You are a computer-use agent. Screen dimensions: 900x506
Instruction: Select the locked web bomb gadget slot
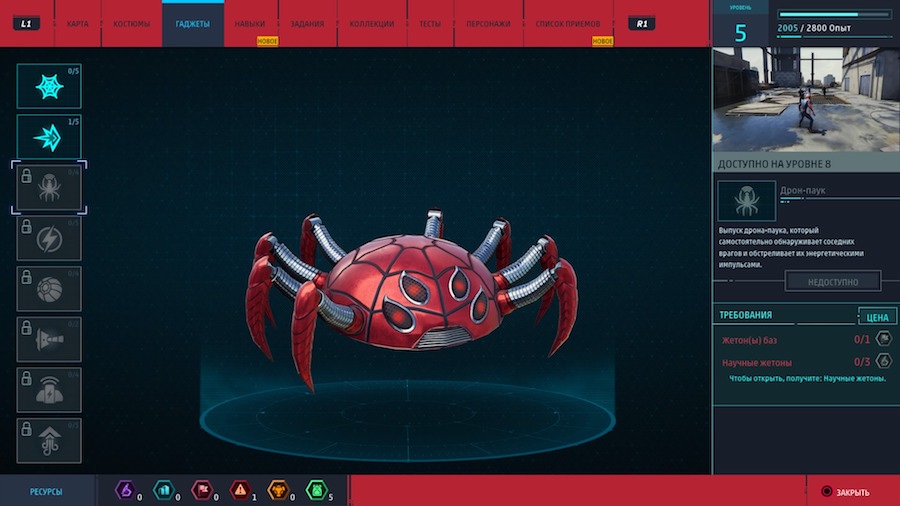[49, 289]
